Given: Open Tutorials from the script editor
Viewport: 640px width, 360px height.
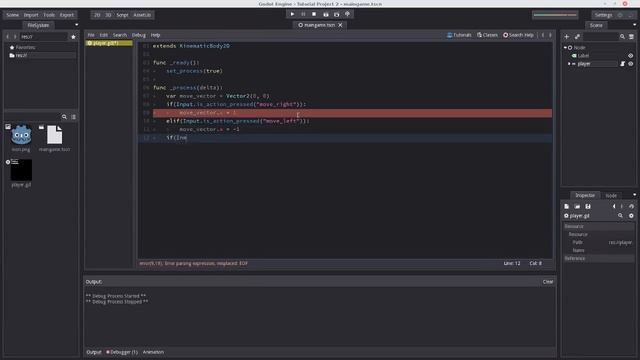Looking at the screenshot, I should click(x=459, y=35).
